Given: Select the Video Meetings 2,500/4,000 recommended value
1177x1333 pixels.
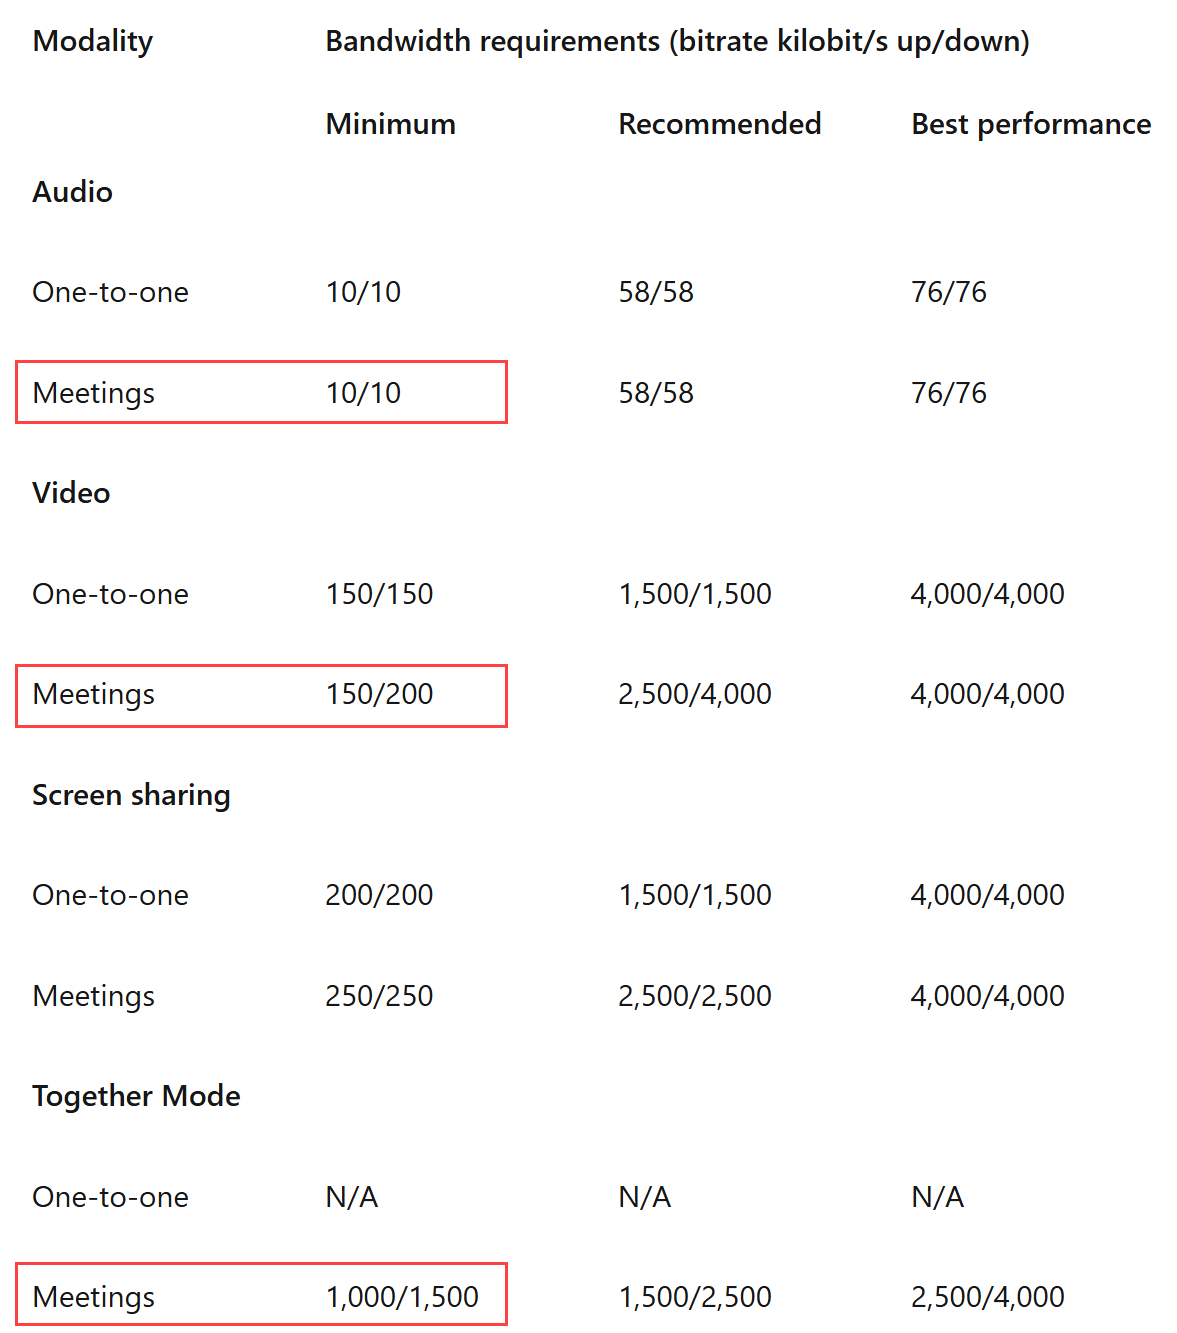Looking at the screenshot, I should click(695, 694).
